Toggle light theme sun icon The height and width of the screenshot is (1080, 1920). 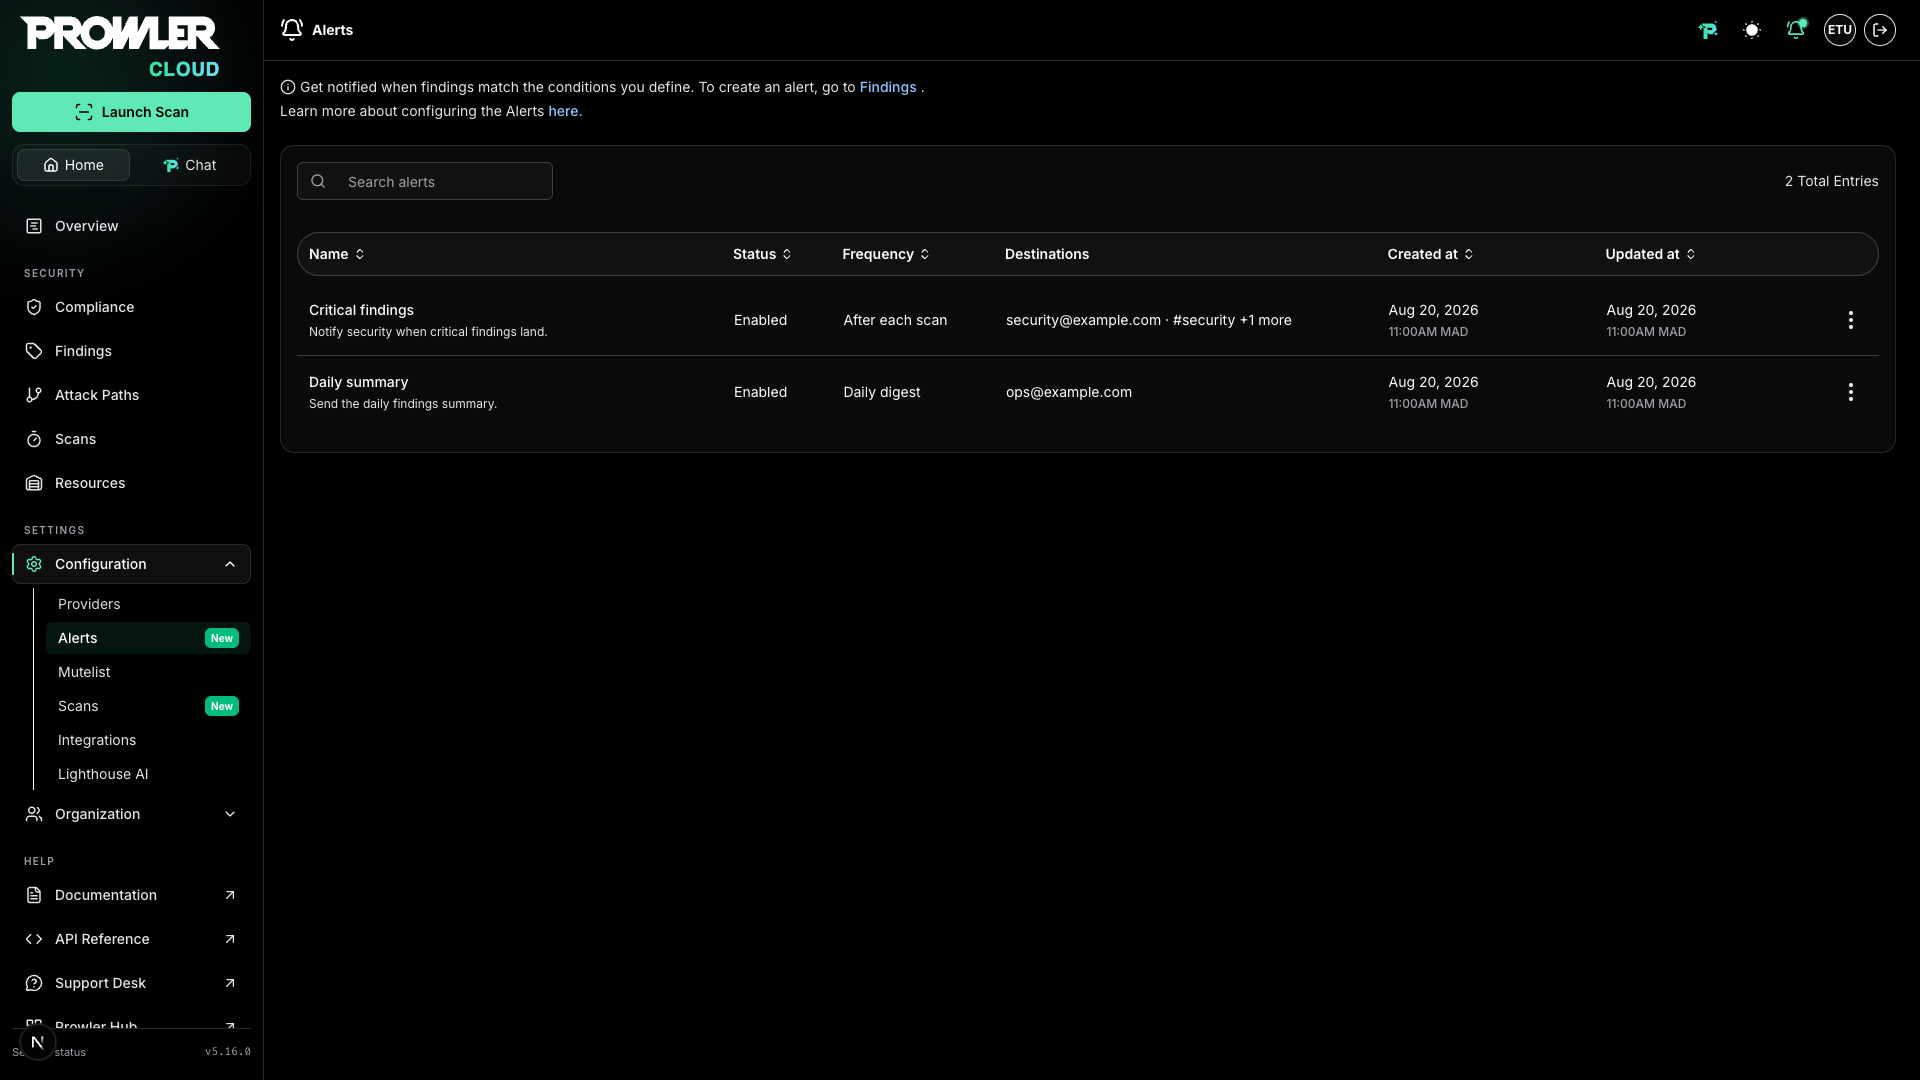tap(1752, 30)
